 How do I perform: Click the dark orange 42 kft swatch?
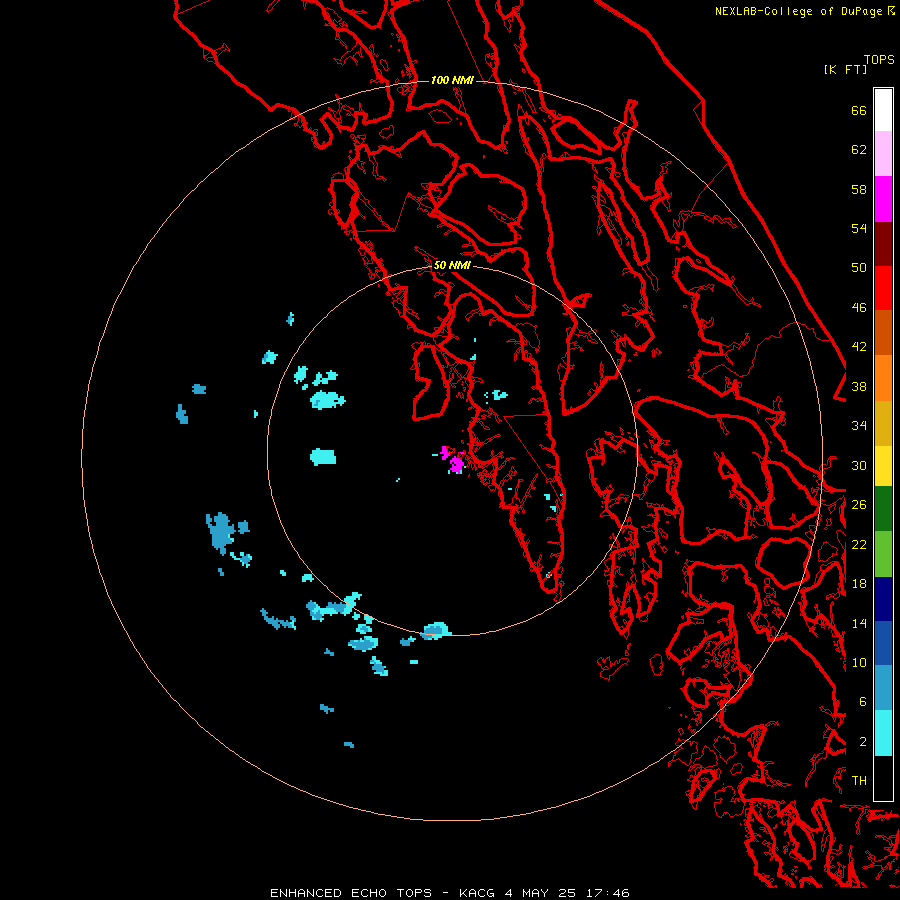(x=883, y=332)
